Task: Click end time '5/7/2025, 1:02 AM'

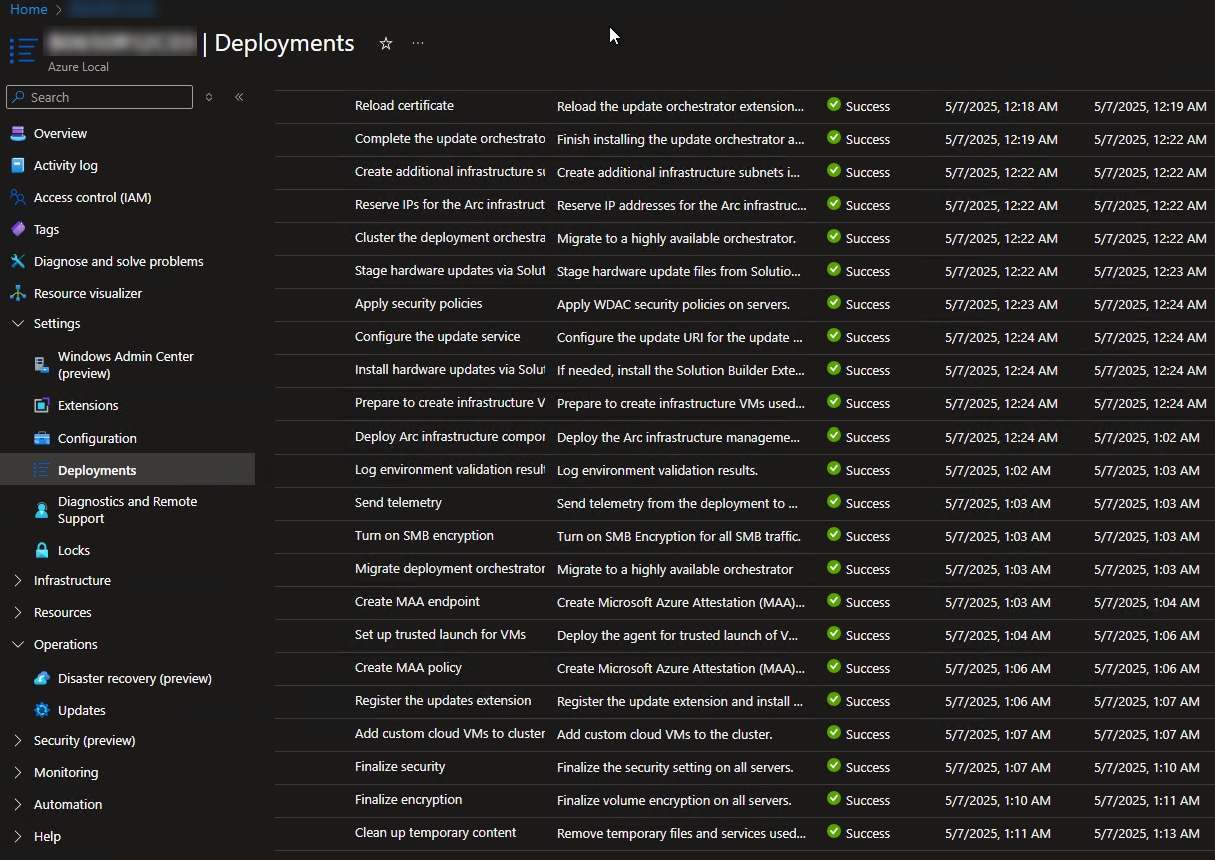Action: [x=1147, y=437]
